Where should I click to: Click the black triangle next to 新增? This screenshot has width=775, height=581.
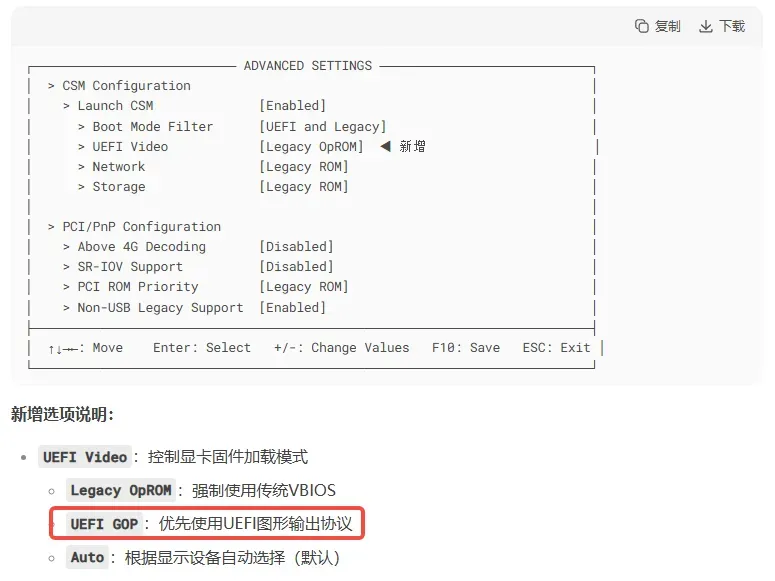click(x=386, y=146)
